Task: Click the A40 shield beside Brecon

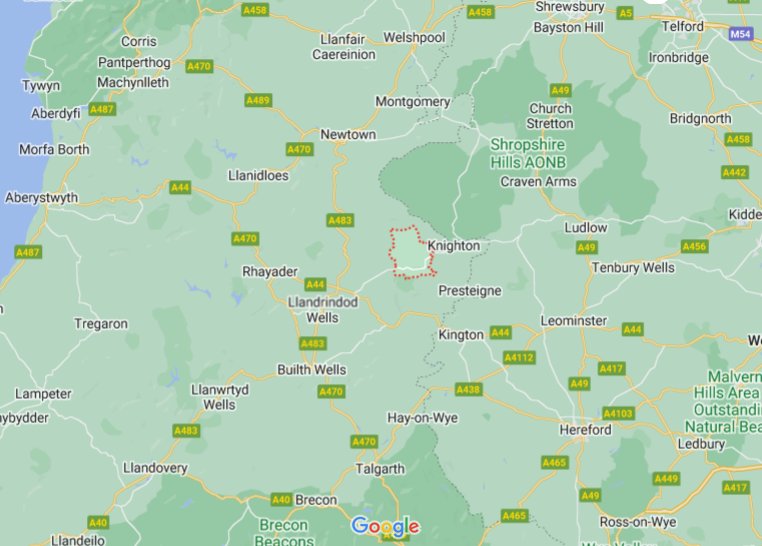Action: (x=281, y=500)
